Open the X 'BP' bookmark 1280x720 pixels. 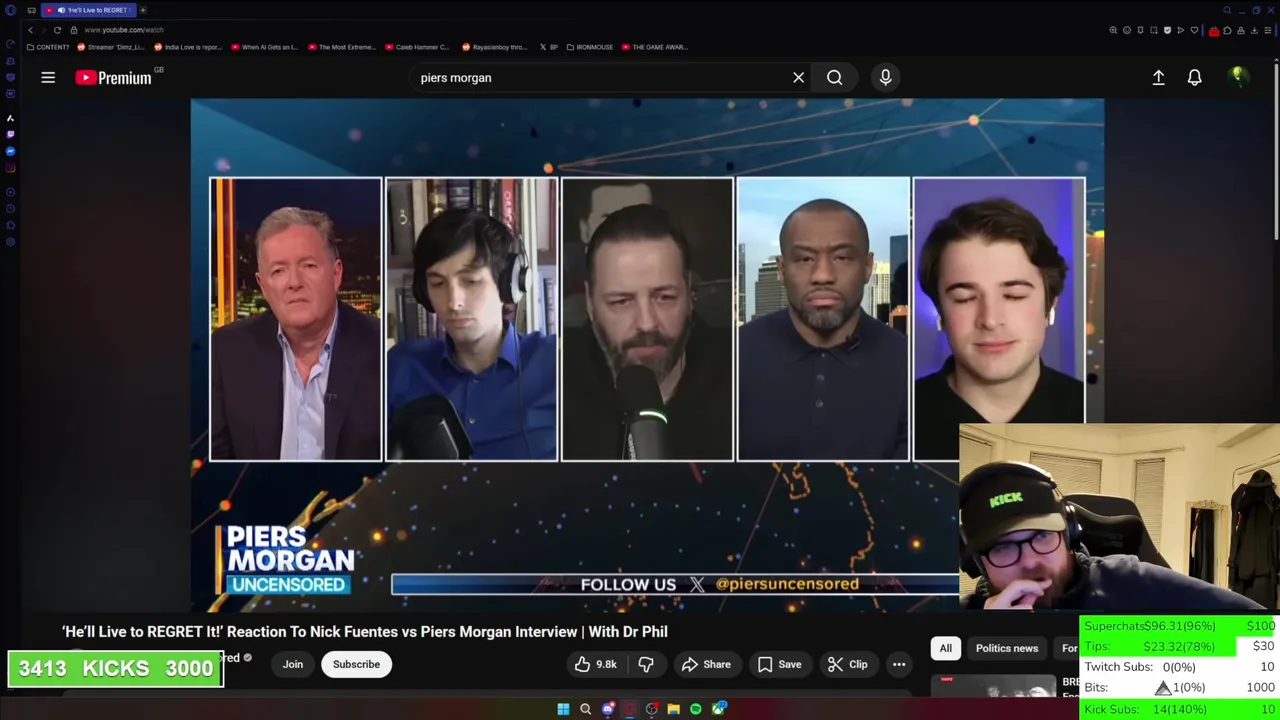[x=549, y=47]
